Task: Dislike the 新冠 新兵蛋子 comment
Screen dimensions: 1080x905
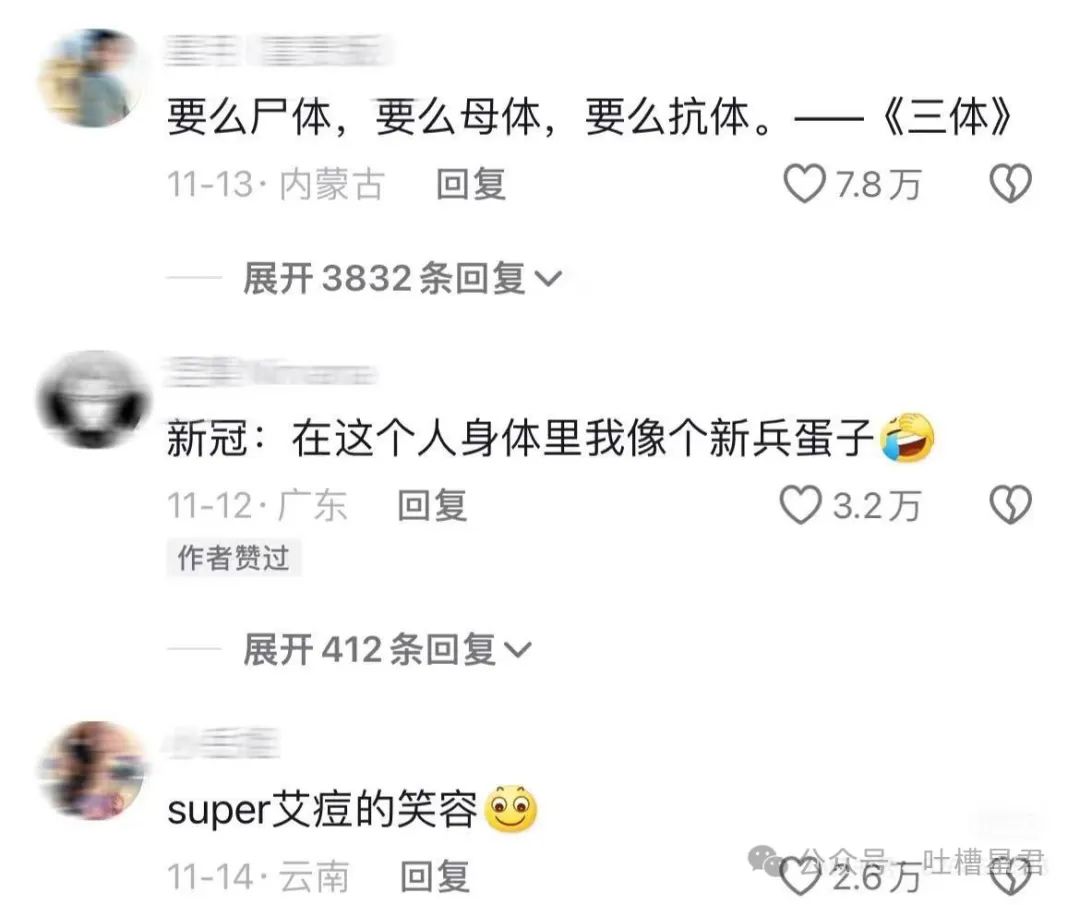Action: [1010, 505]
